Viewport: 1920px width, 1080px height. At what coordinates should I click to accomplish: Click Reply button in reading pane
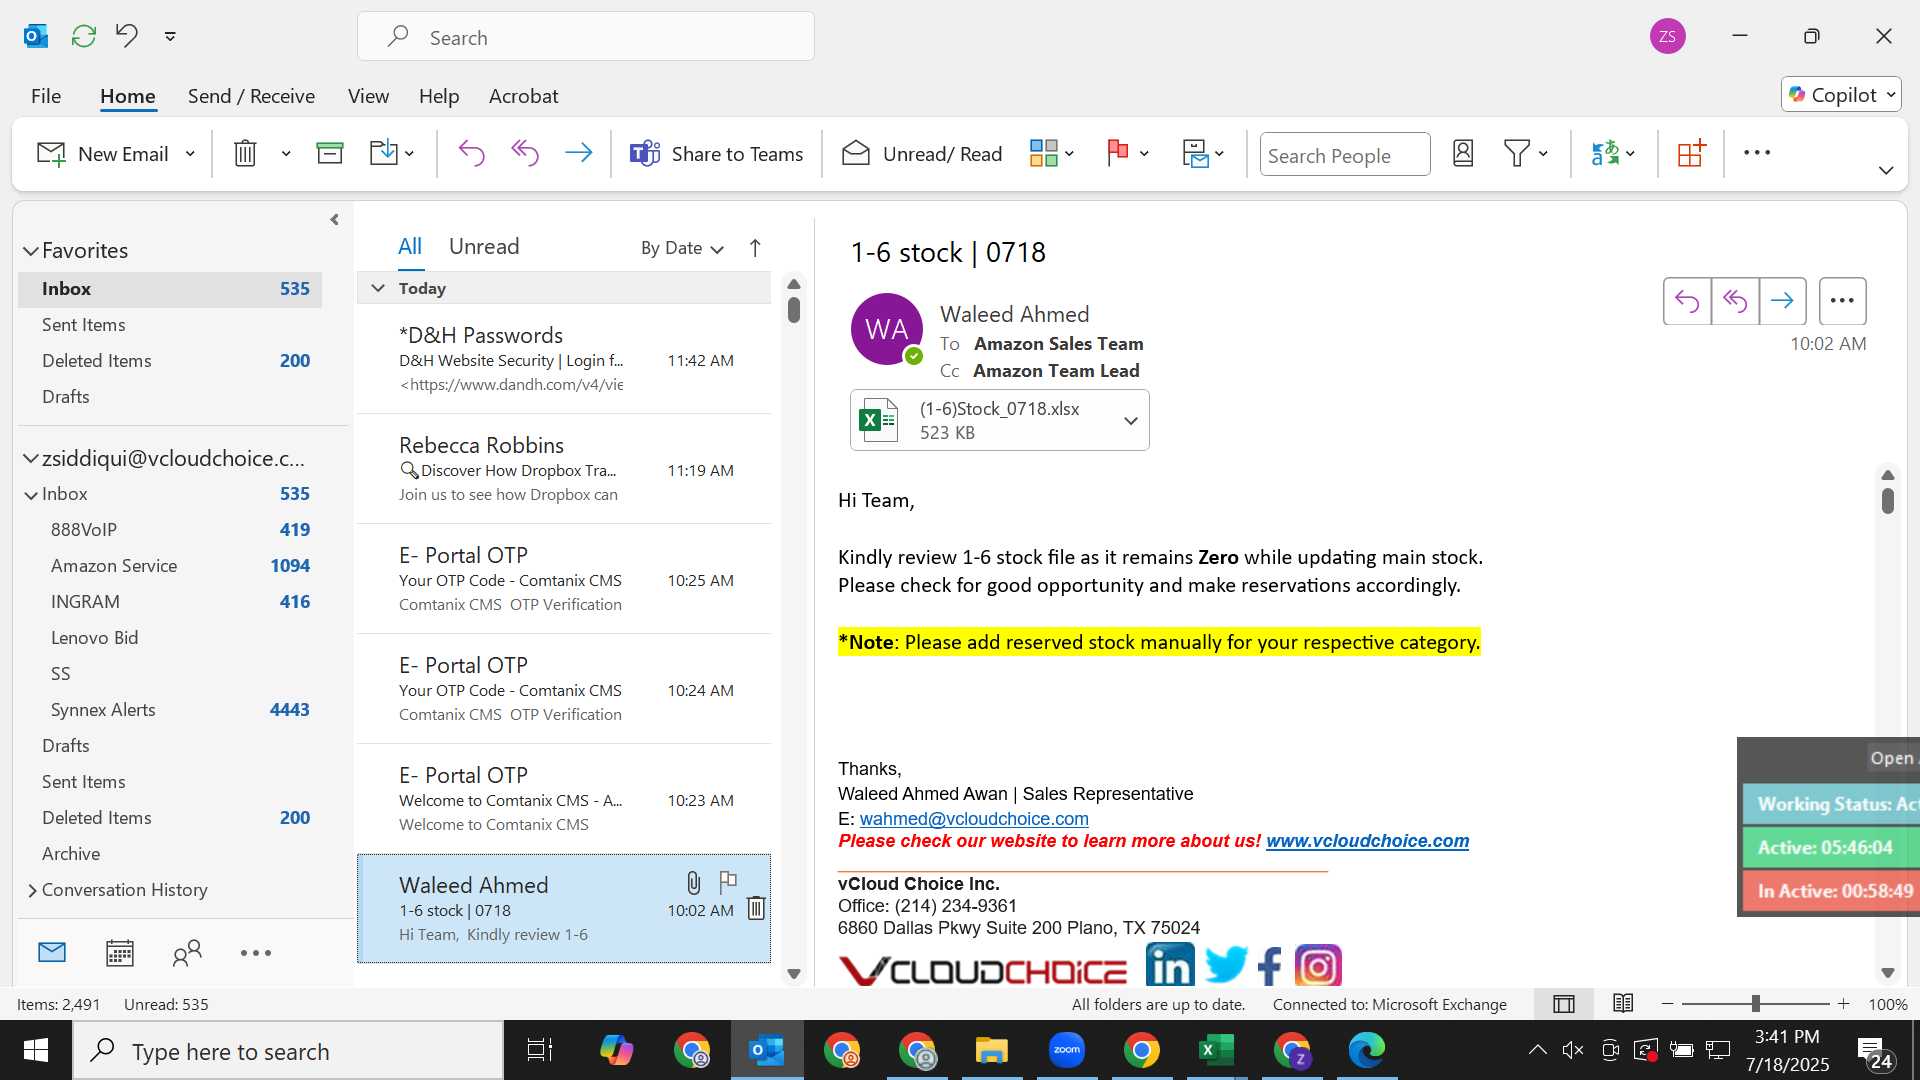click(1687, 301)
